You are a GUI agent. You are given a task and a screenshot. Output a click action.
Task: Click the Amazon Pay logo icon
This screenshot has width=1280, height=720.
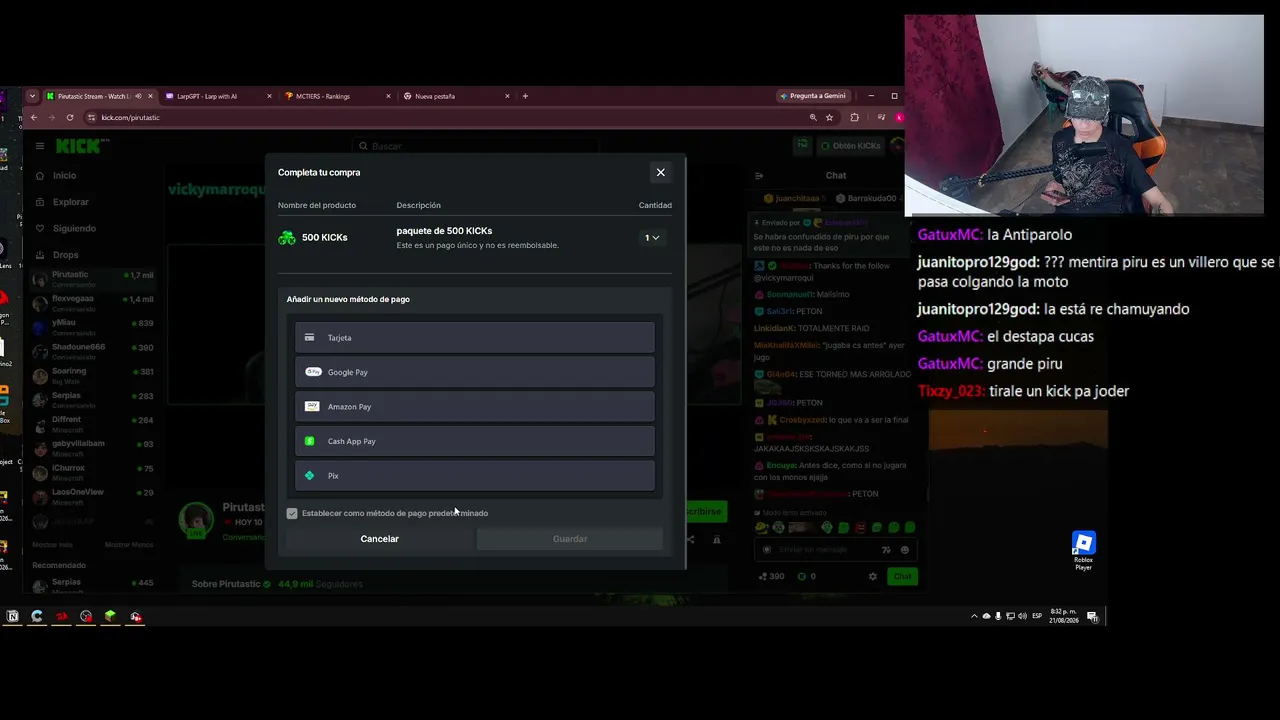click(312, 407)
